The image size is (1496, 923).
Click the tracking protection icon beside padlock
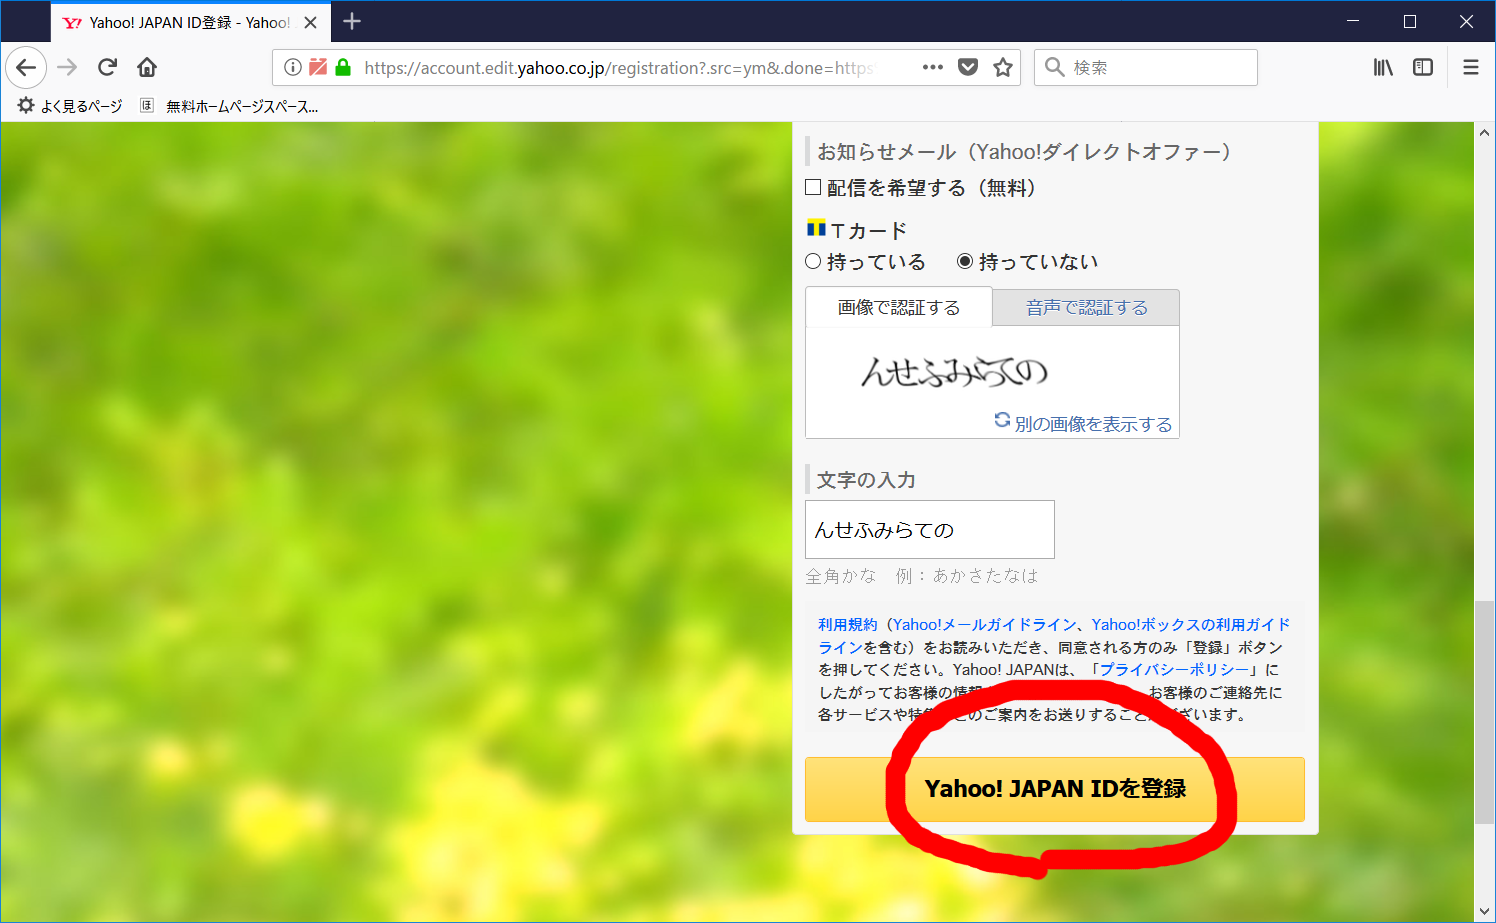(x=318, y=67)
